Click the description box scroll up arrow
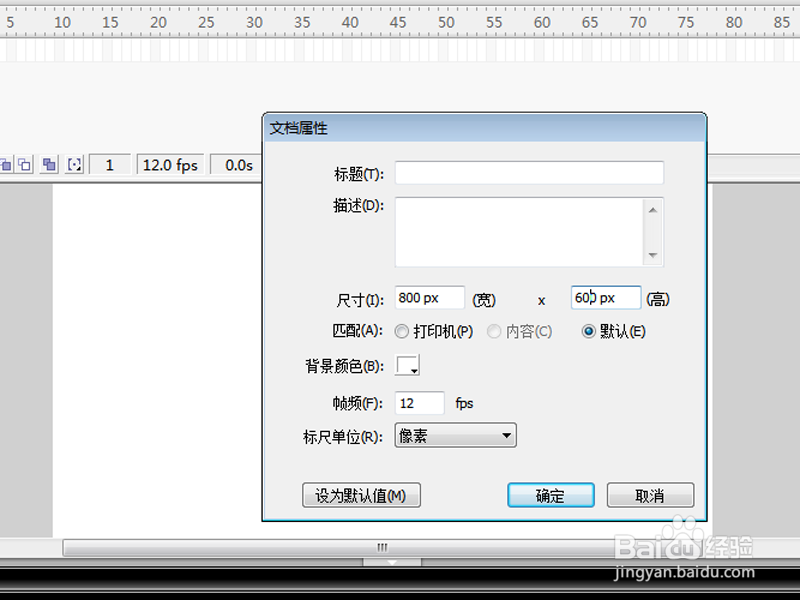The height and width of the screenshot is (600, 800). click(x=653, y=210)
